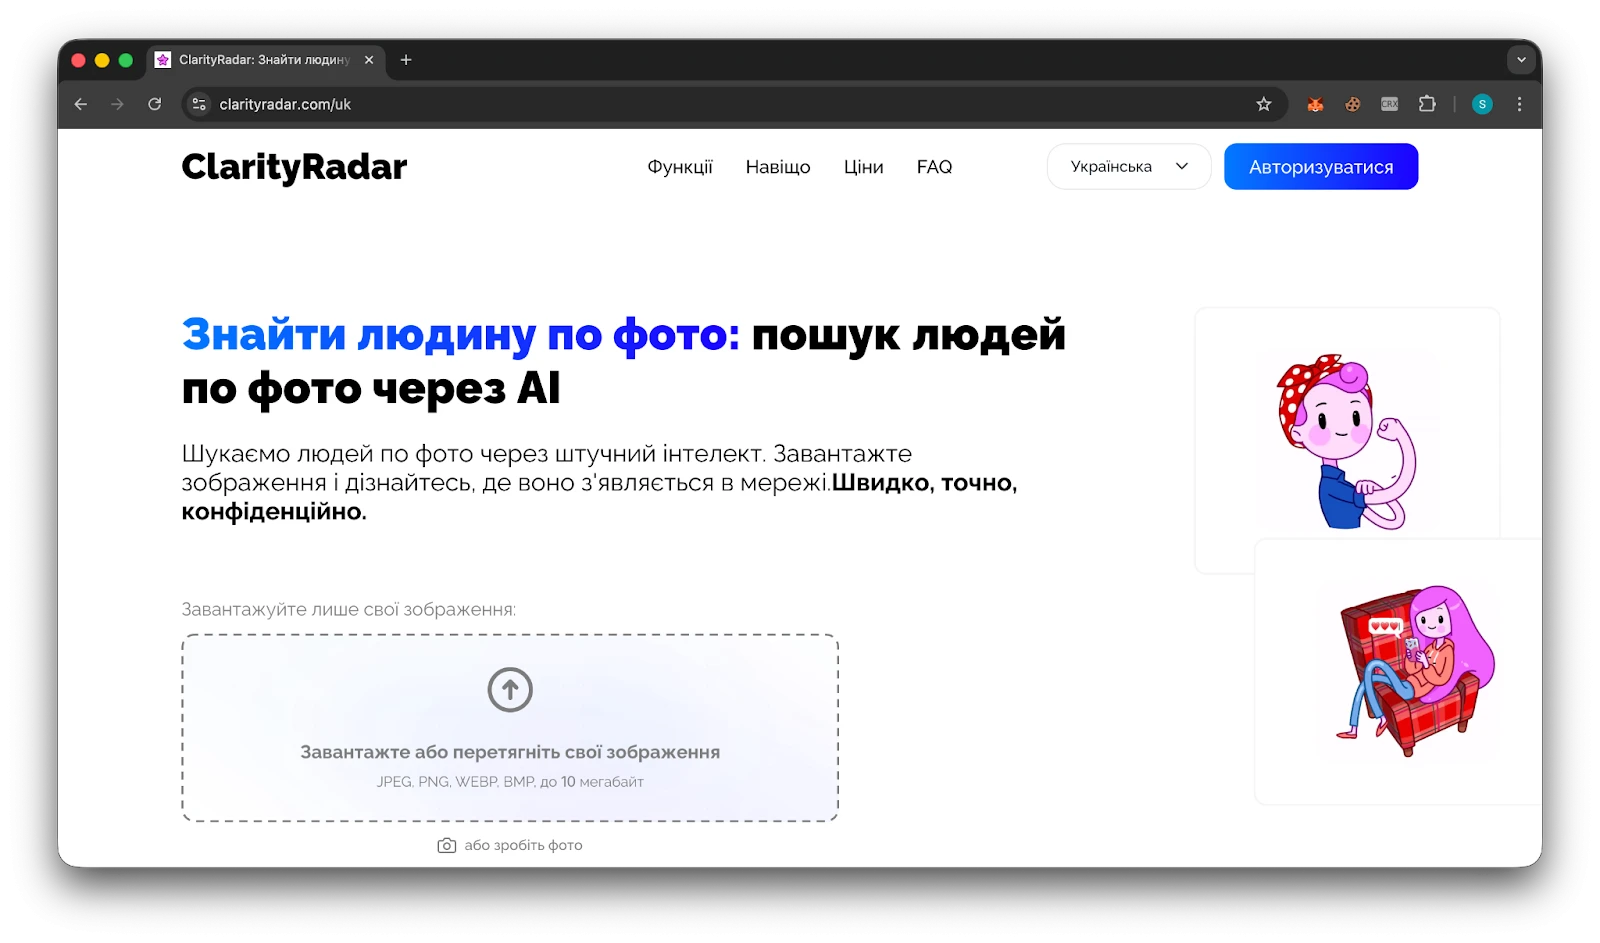This screenshot has height=943, width=1600.
Task: Click the page reload icon
Action: 154,103
